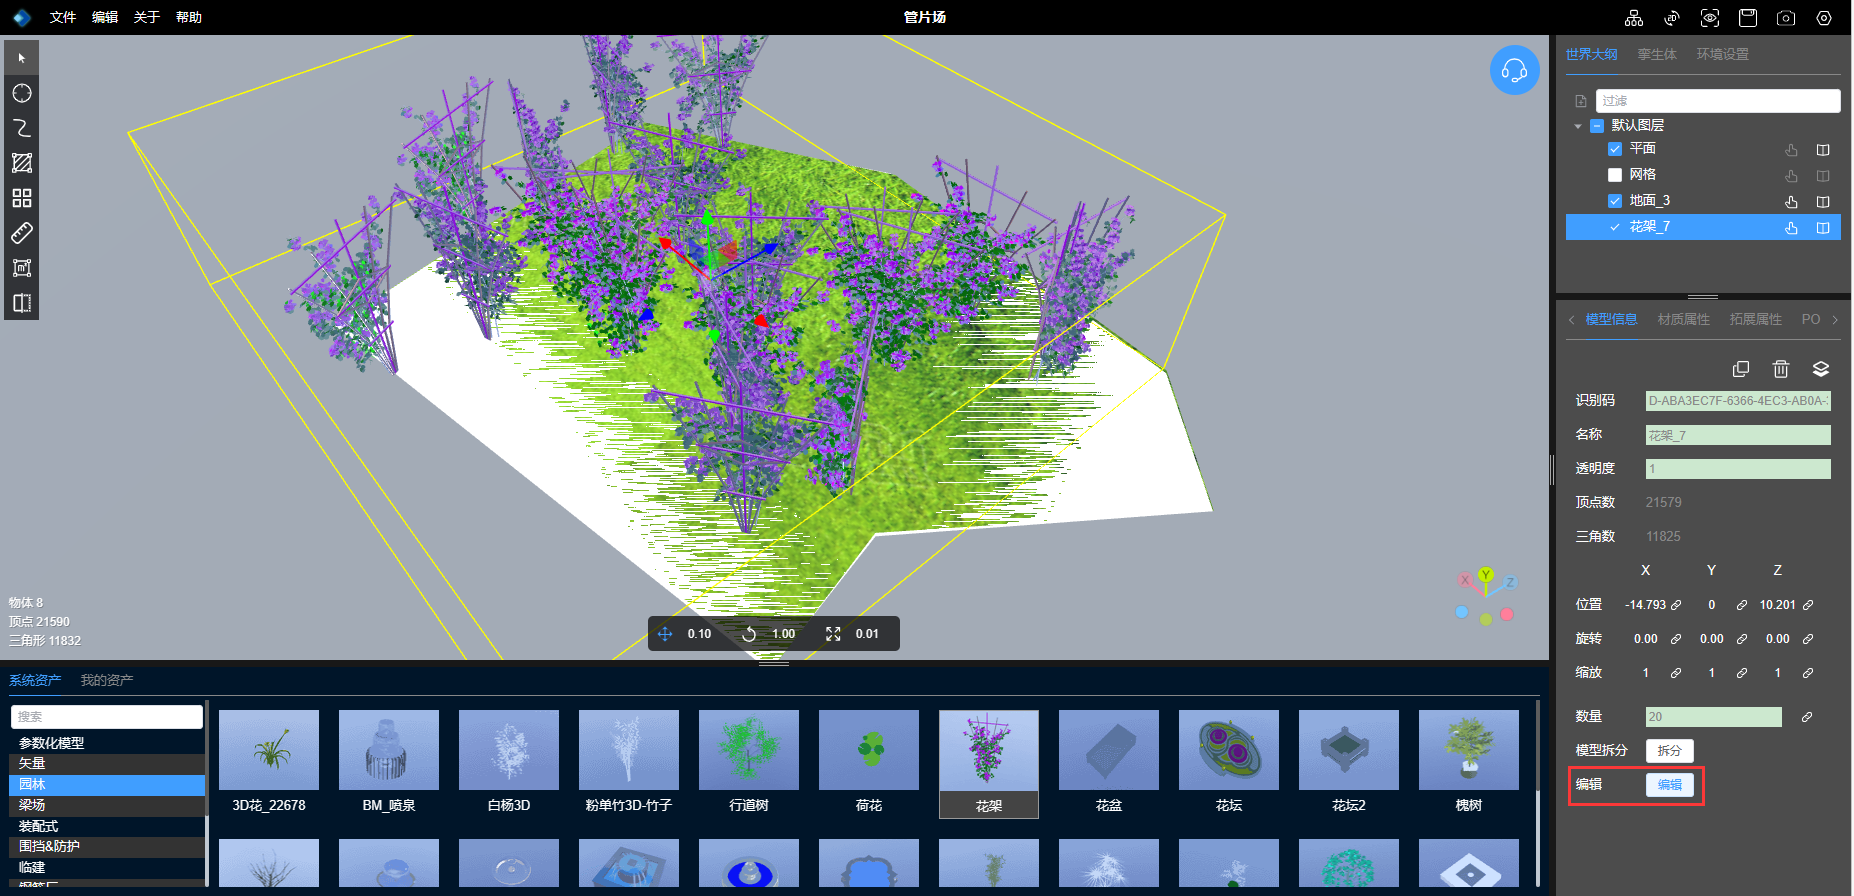
Task: Select the 参数化模型 asset category
Action: point(107,743)
